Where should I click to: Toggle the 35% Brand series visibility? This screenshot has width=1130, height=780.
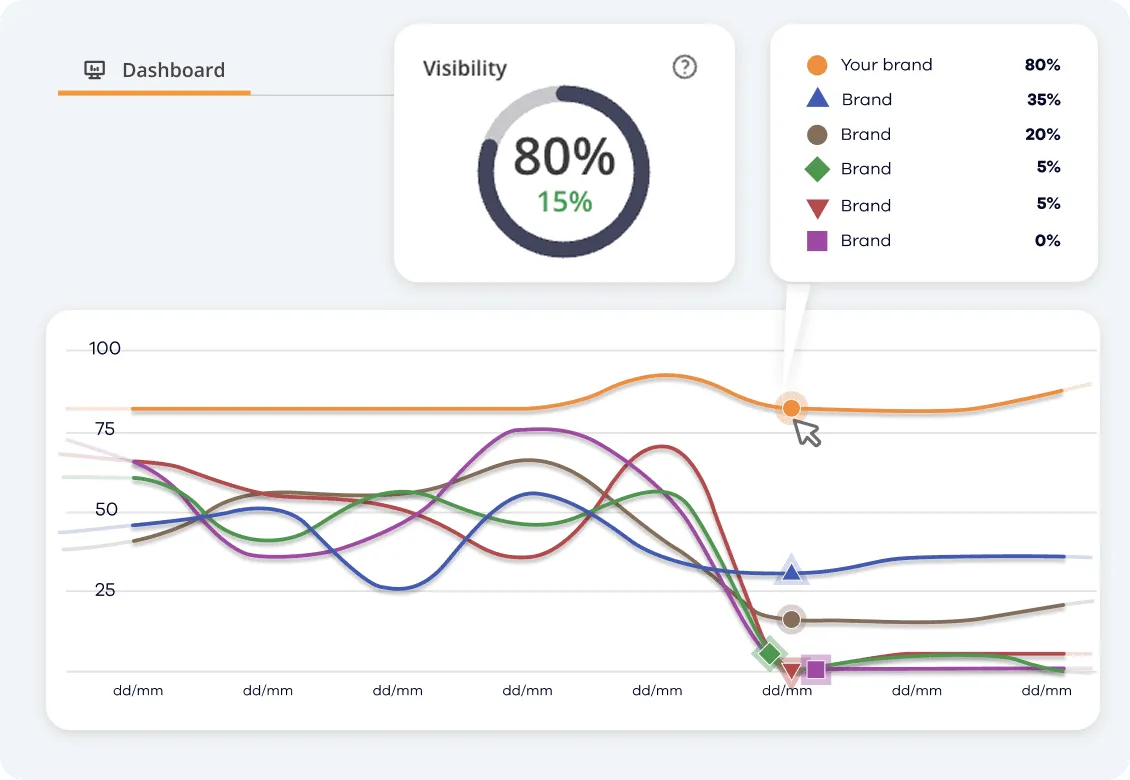(x=868, y=98)
